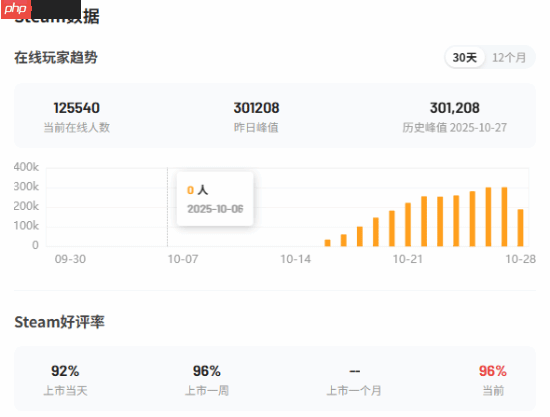Select the 96% first-week rating
Viewport: 550px width, 417px height.
(x=207, y=371)
